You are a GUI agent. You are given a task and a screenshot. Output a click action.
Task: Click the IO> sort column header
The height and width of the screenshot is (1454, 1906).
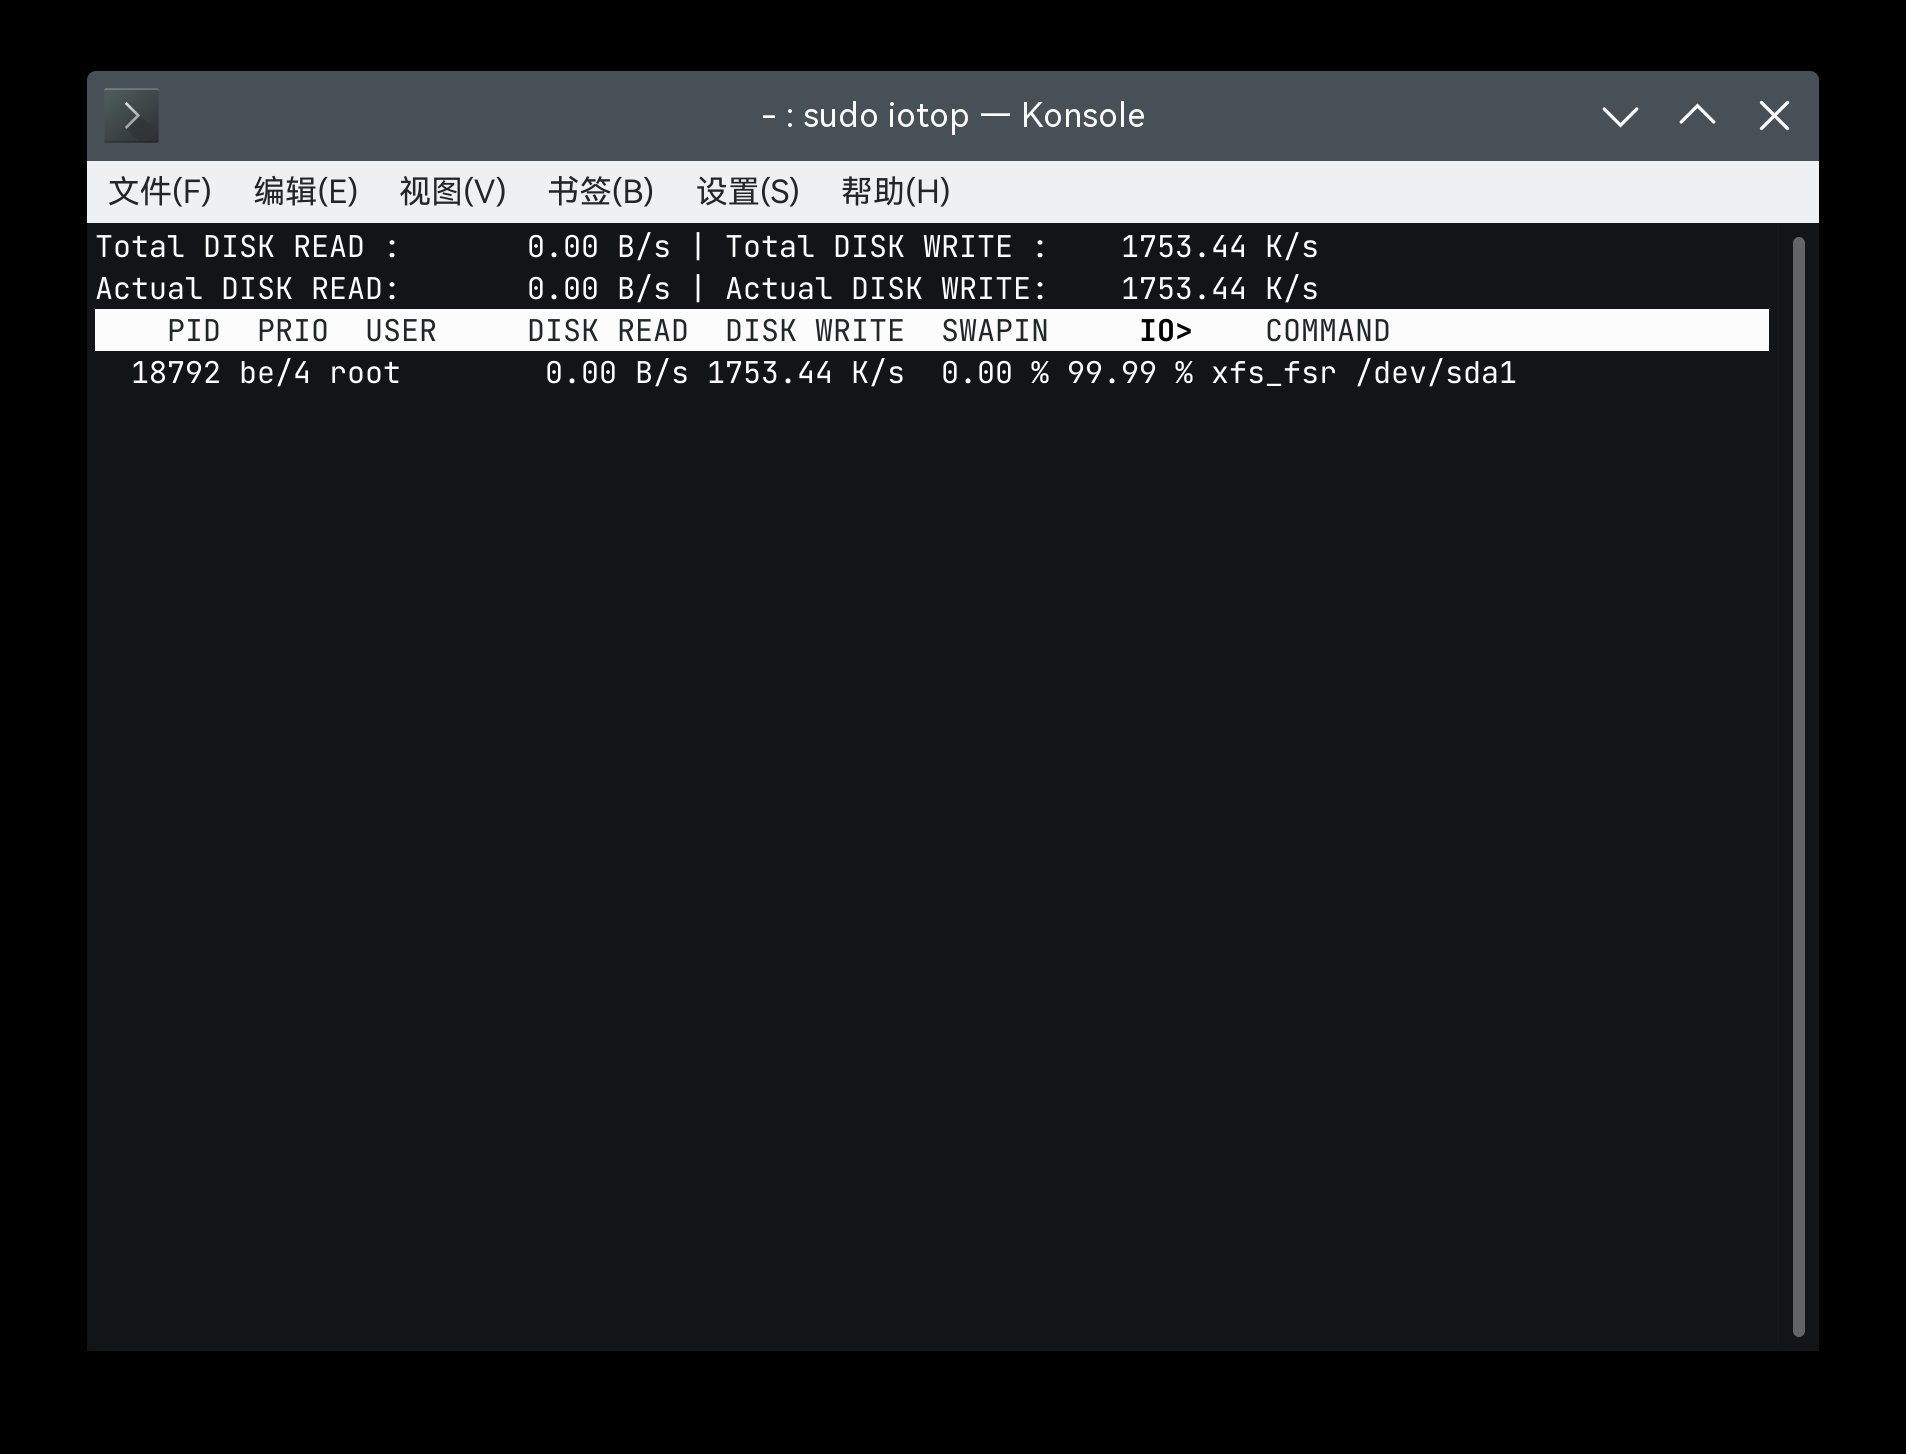click(x=1166, y=331)
